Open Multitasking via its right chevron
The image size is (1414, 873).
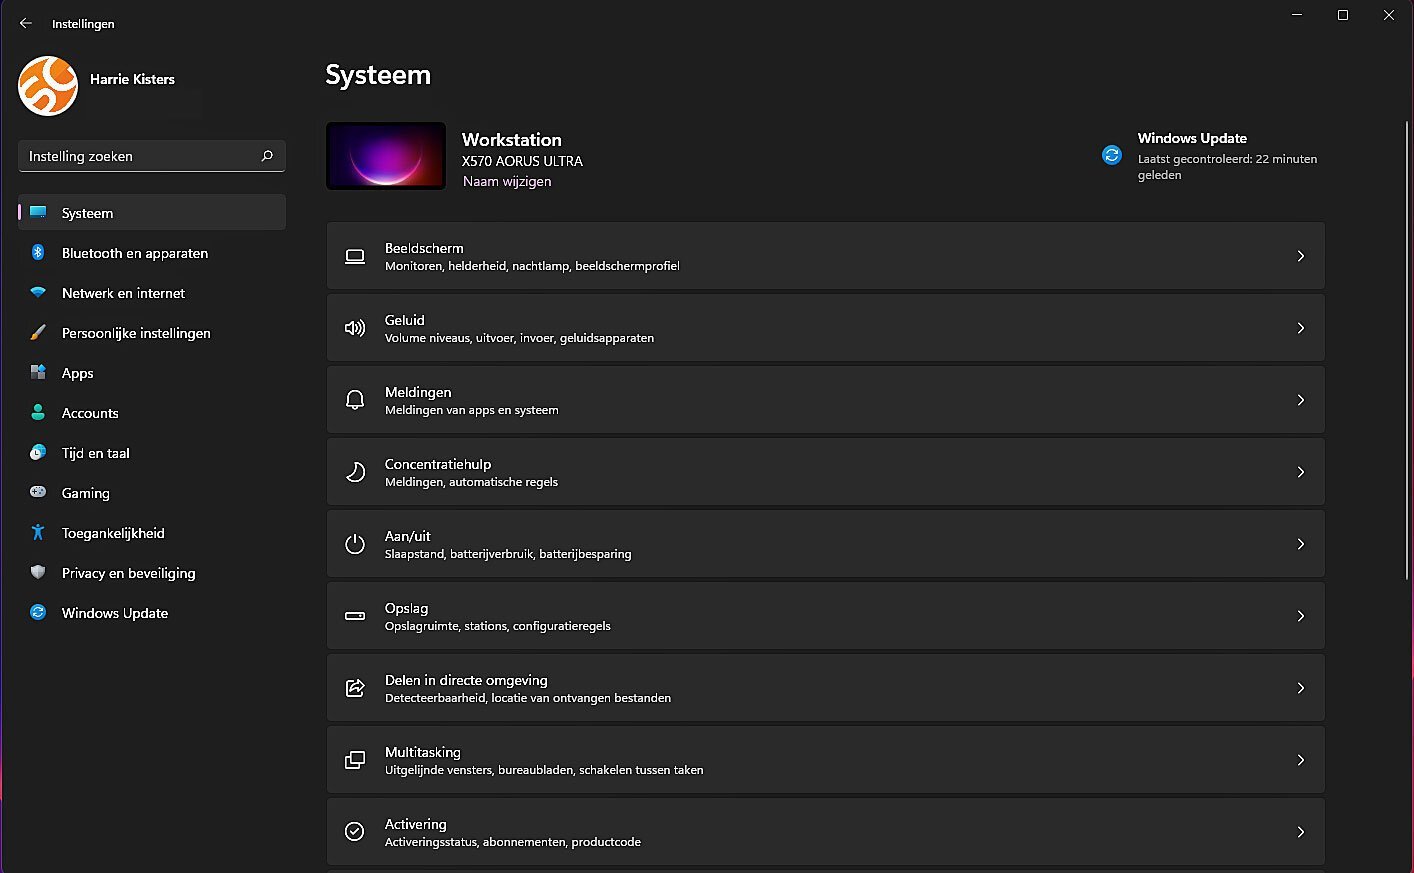[1301, 760]
